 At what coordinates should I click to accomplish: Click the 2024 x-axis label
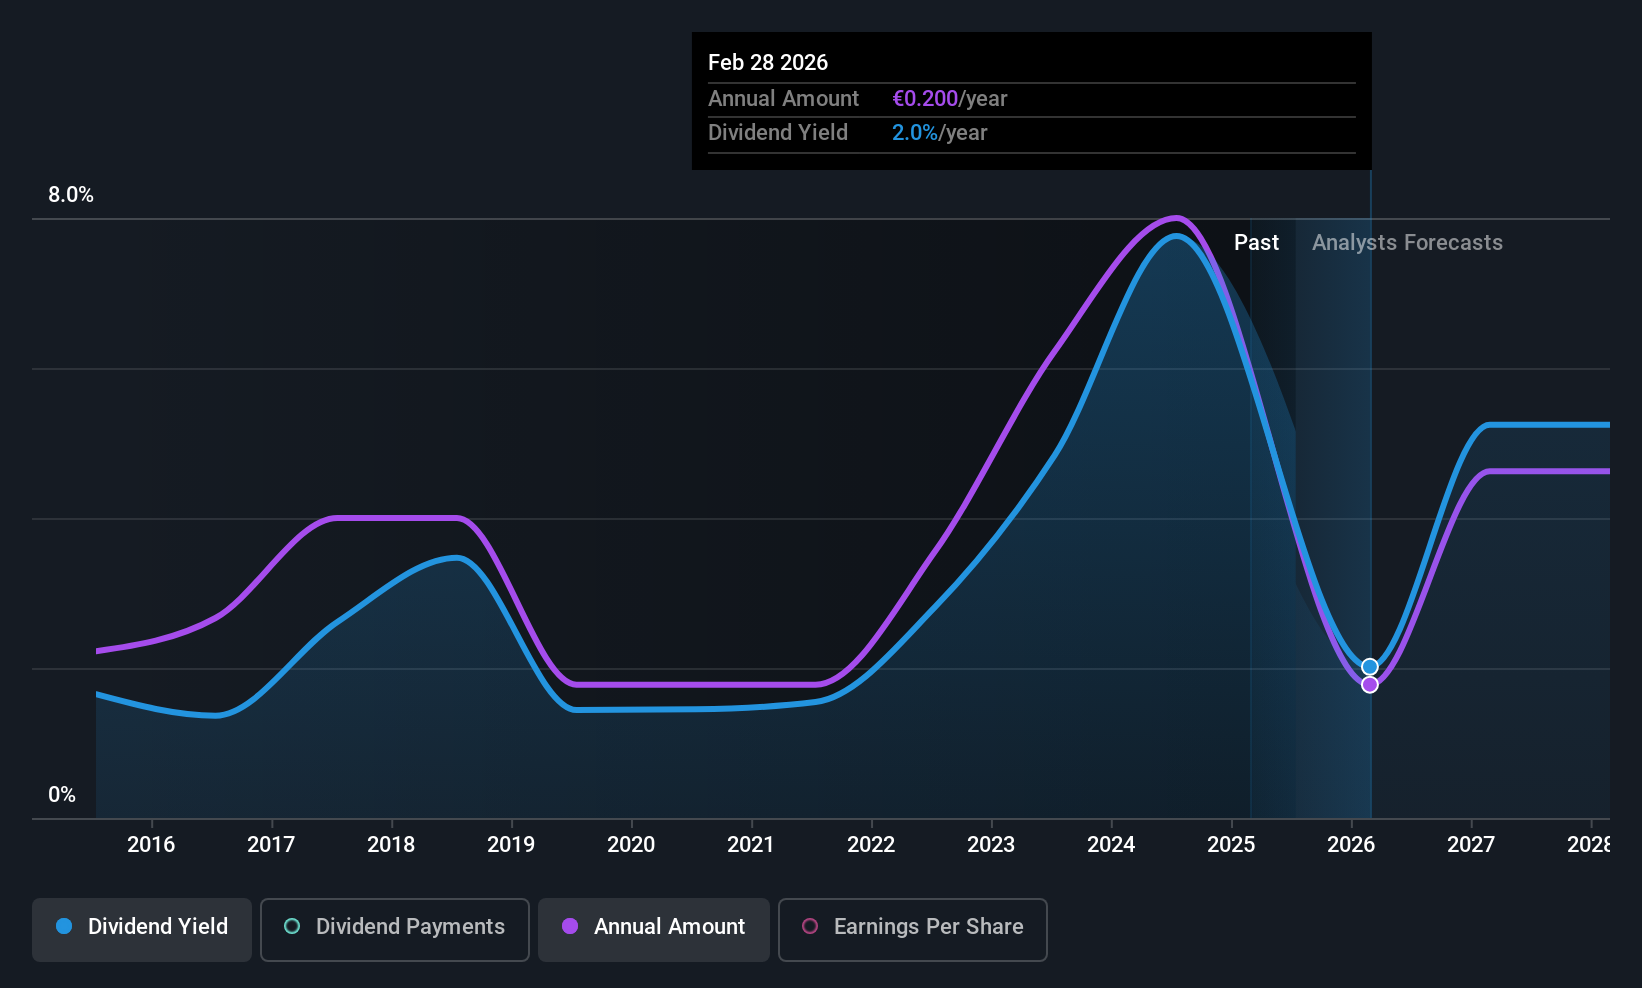[1111, 845]
